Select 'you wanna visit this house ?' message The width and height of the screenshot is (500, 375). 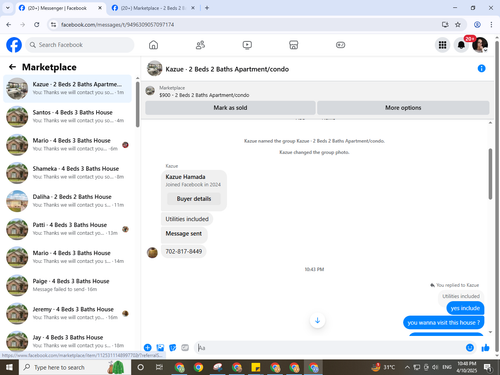[443, 323]
